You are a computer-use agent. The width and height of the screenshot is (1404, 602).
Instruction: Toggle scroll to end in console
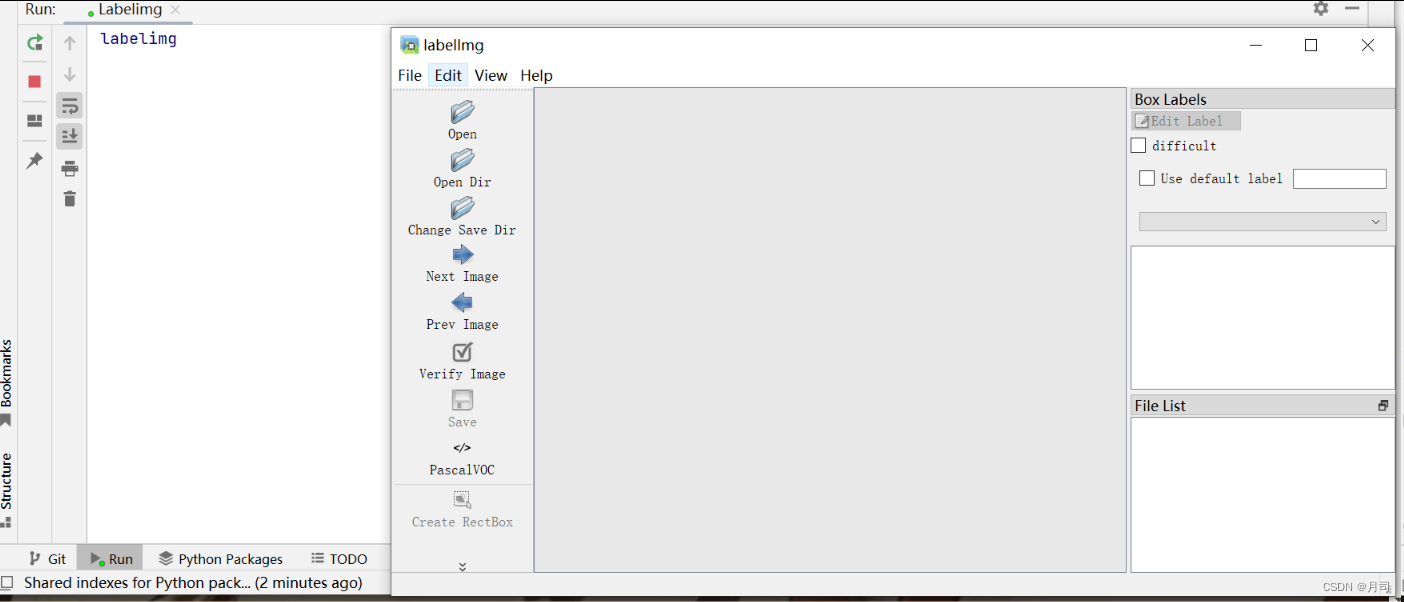tap(70, 137)
